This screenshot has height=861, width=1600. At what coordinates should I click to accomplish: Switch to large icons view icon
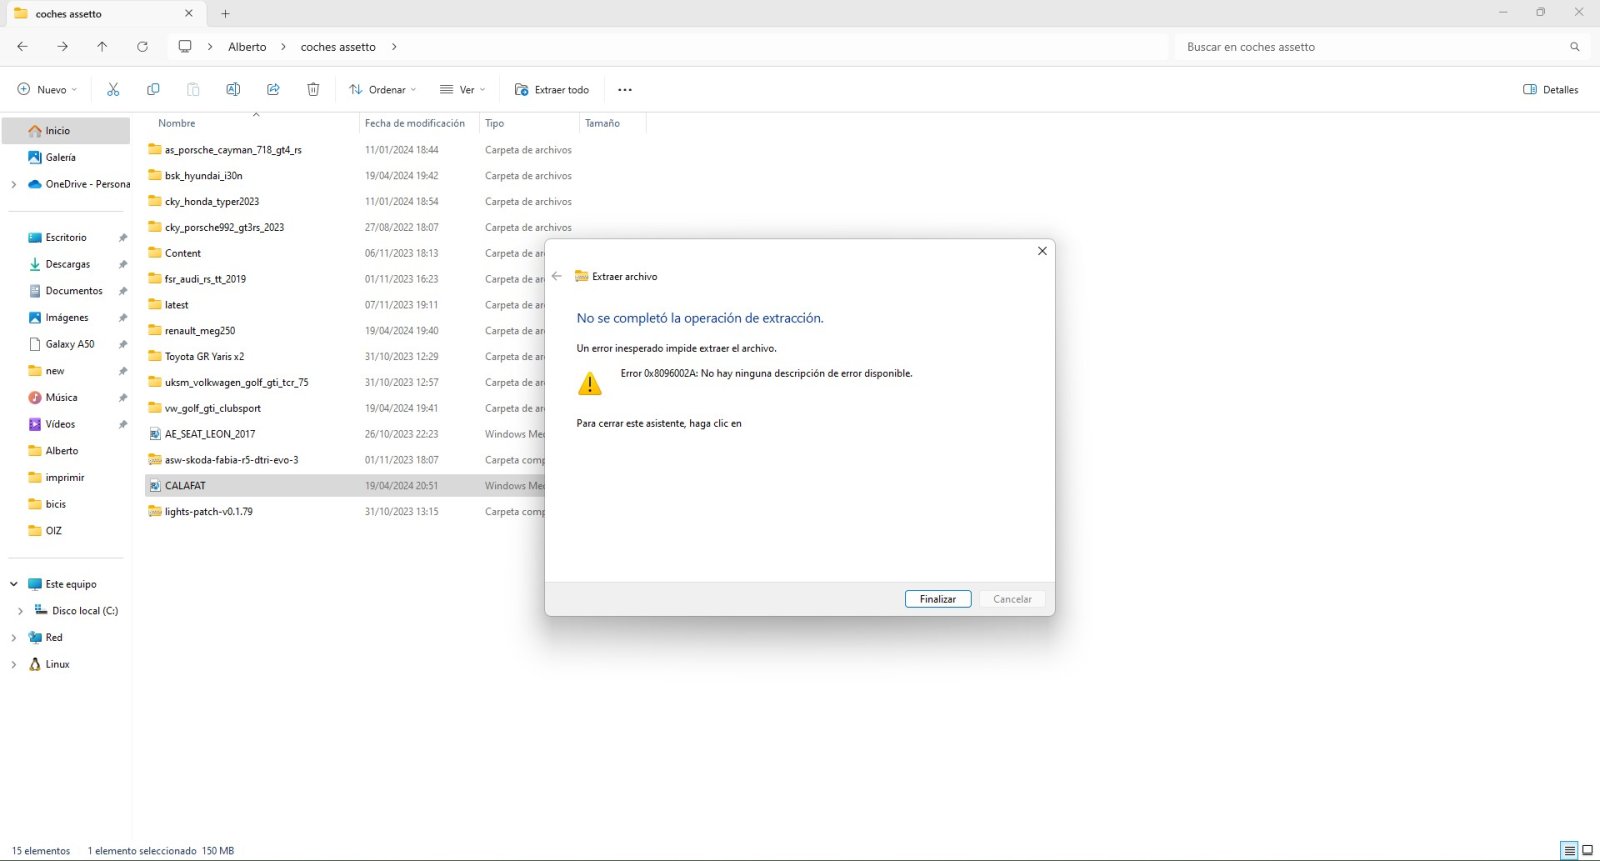tap(1587, 851)
